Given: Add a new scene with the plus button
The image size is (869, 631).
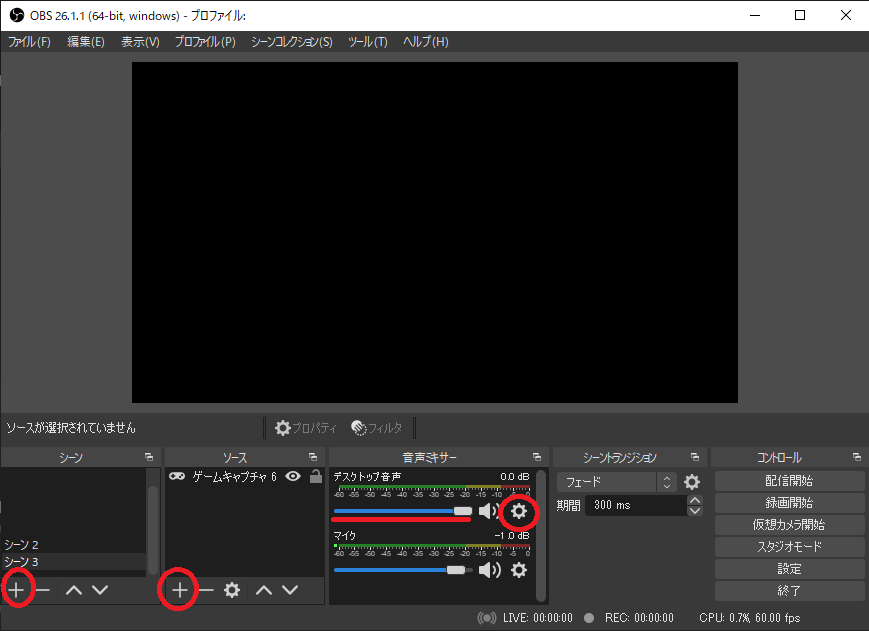Looking at the screenshot, I should (17, 590).
